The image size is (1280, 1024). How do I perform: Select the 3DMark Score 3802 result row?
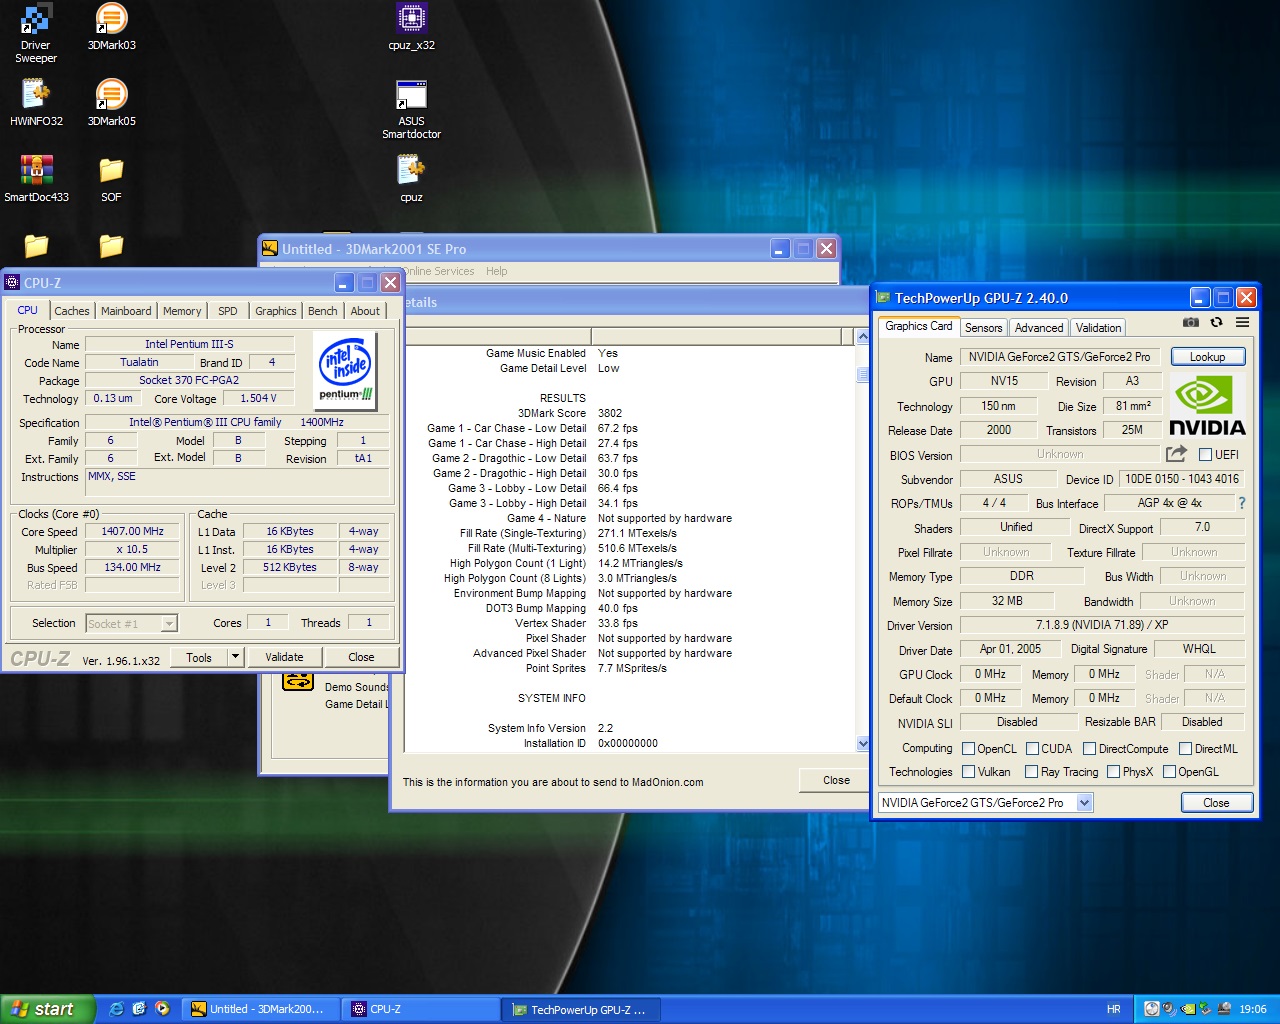(x=570, y=413)
